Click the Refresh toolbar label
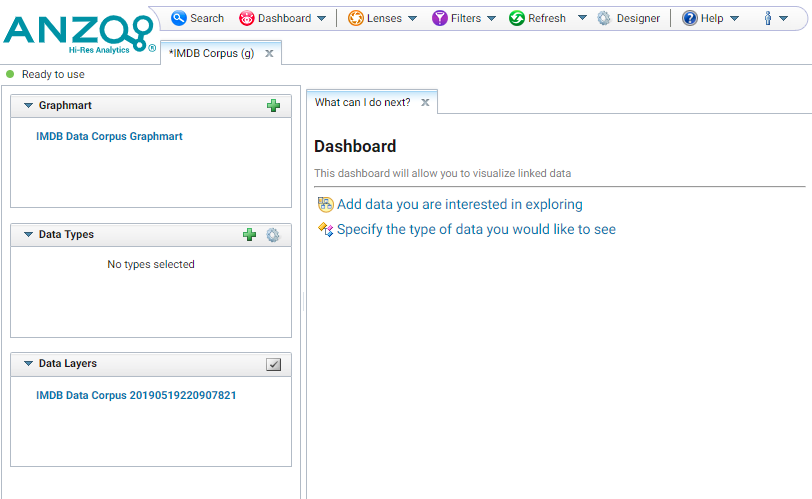Image resolution: width=812 pixels, height=499 pixels. coord(547,18)
